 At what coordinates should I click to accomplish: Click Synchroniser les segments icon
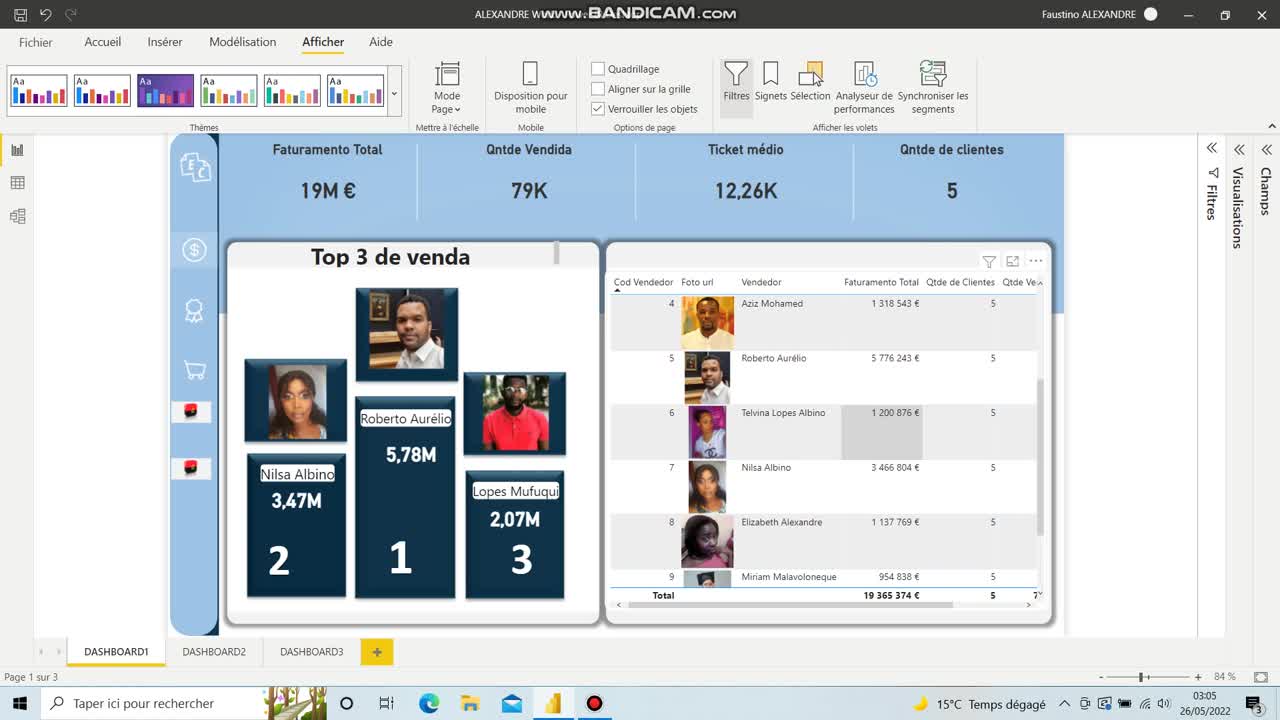click(x=933, y=74)
